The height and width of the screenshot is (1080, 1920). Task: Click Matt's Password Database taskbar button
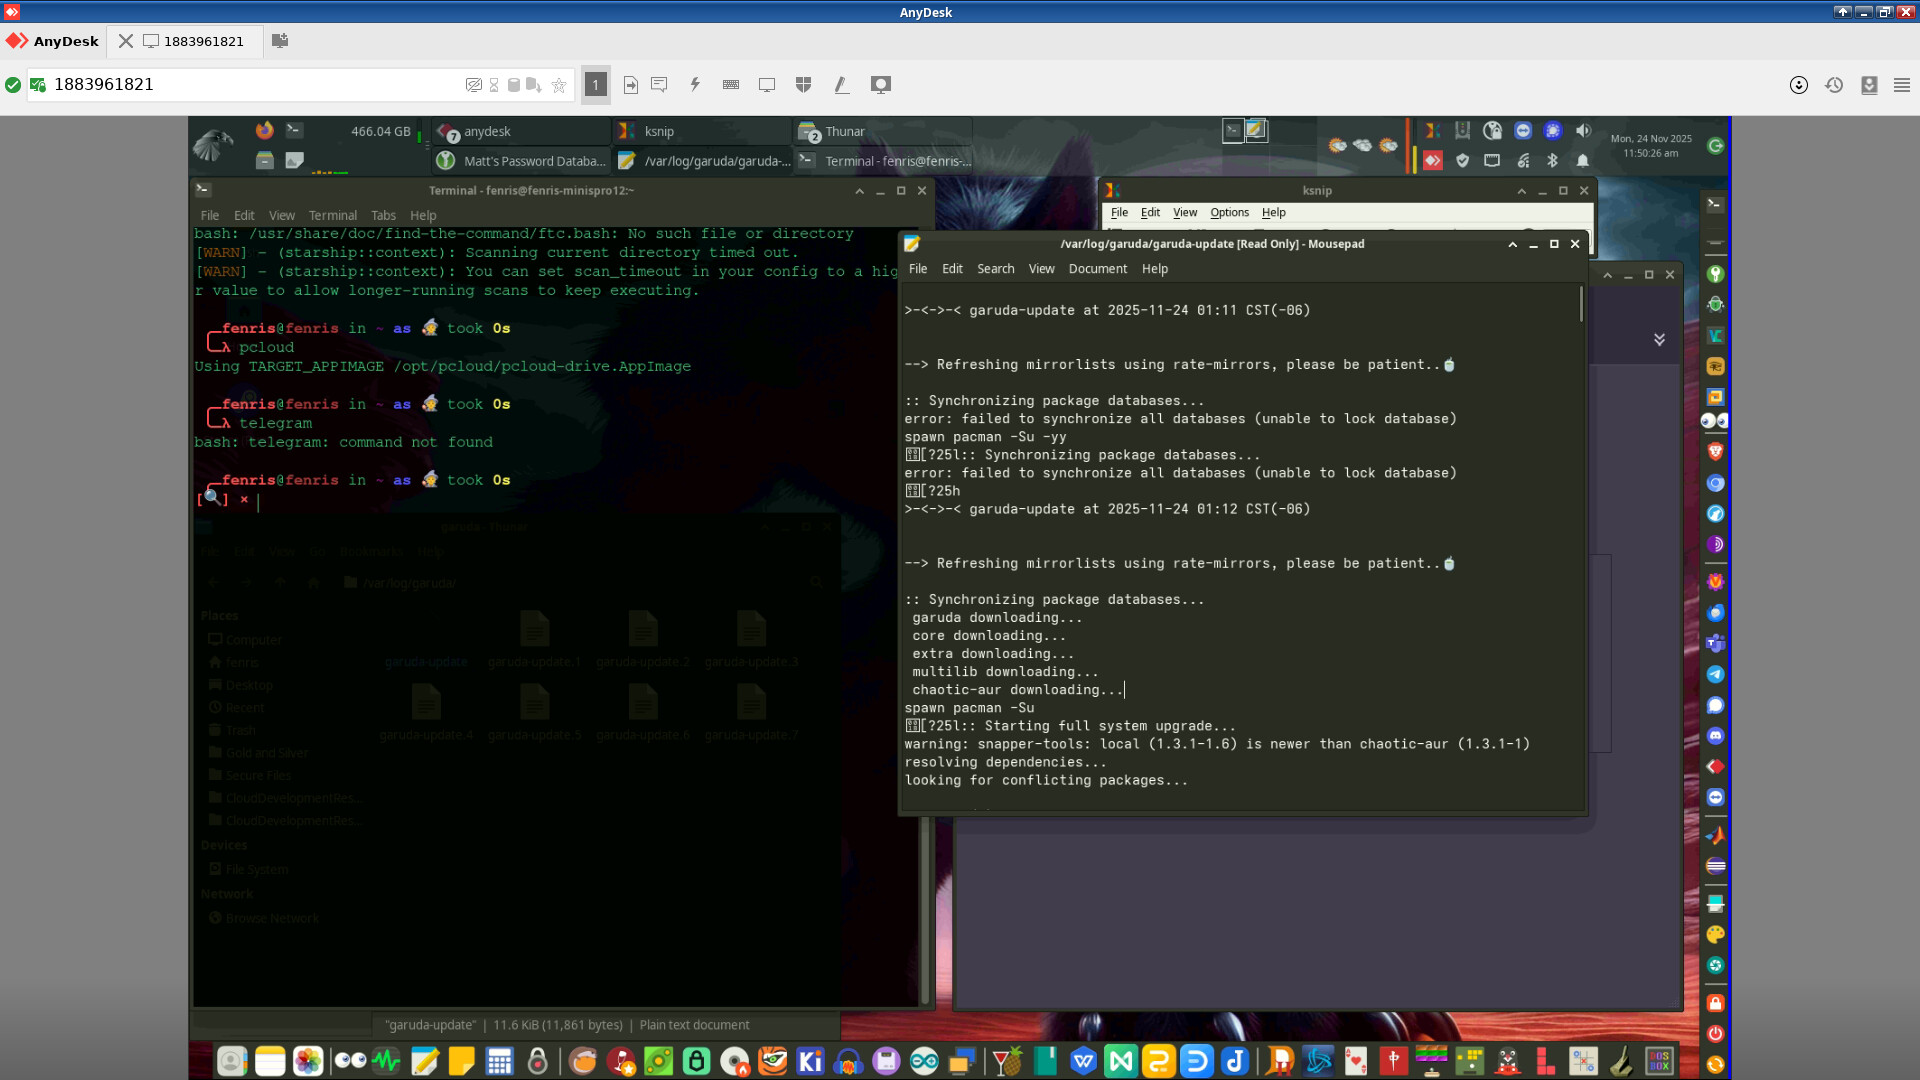522,161
